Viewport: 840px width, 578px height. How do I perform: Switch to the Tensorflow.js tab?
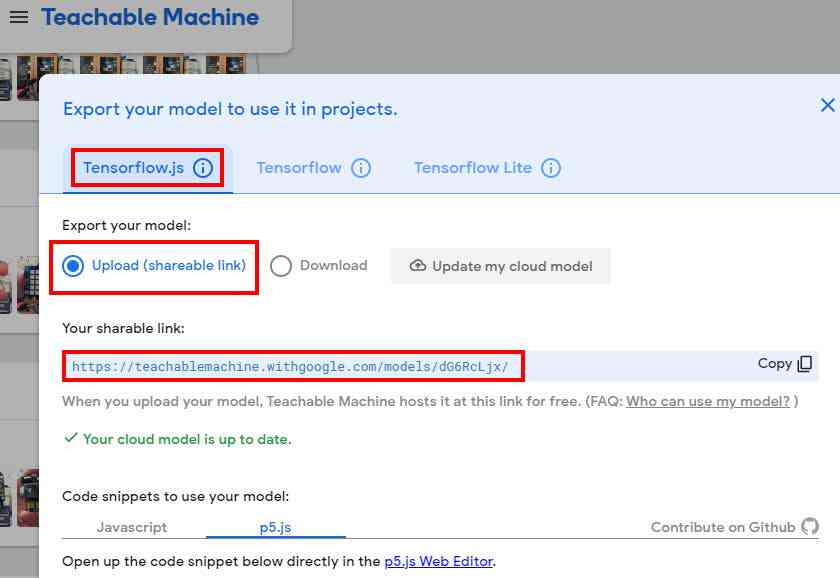click(x=147, y=168)
